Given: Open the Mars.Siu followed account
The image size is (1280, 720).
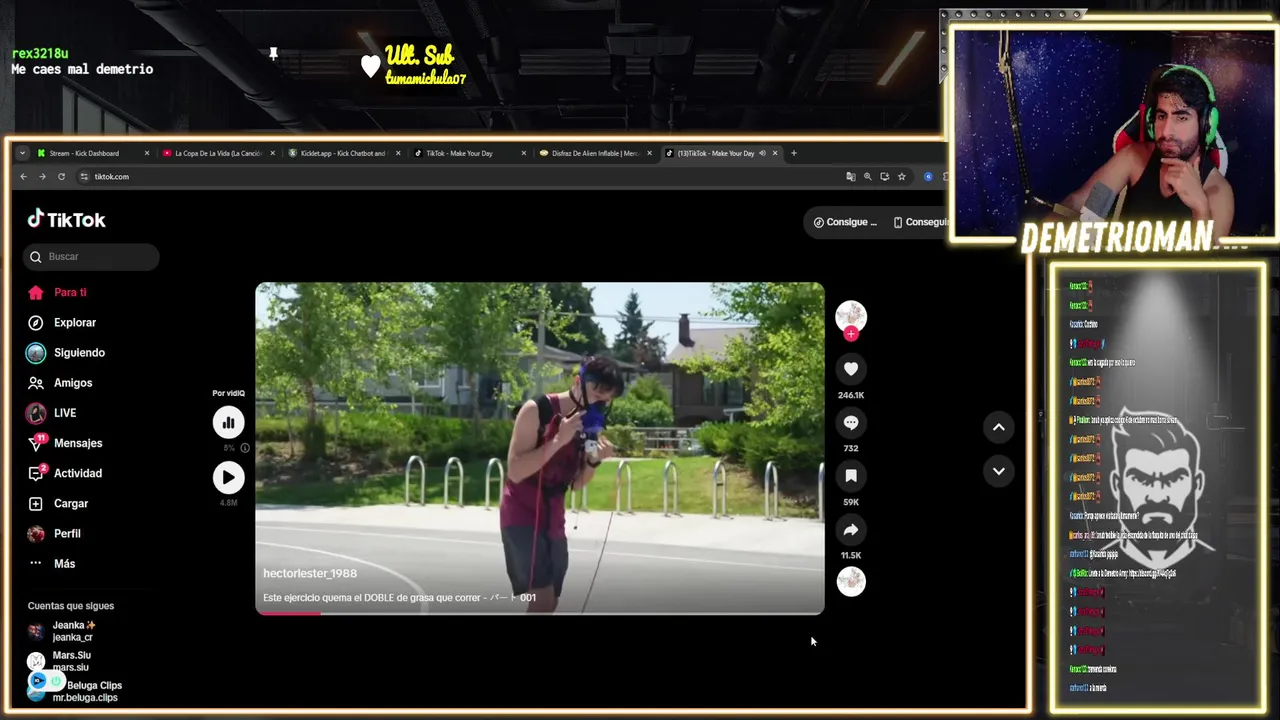Looking at the screenshot, I should click(x=71, y=661).
